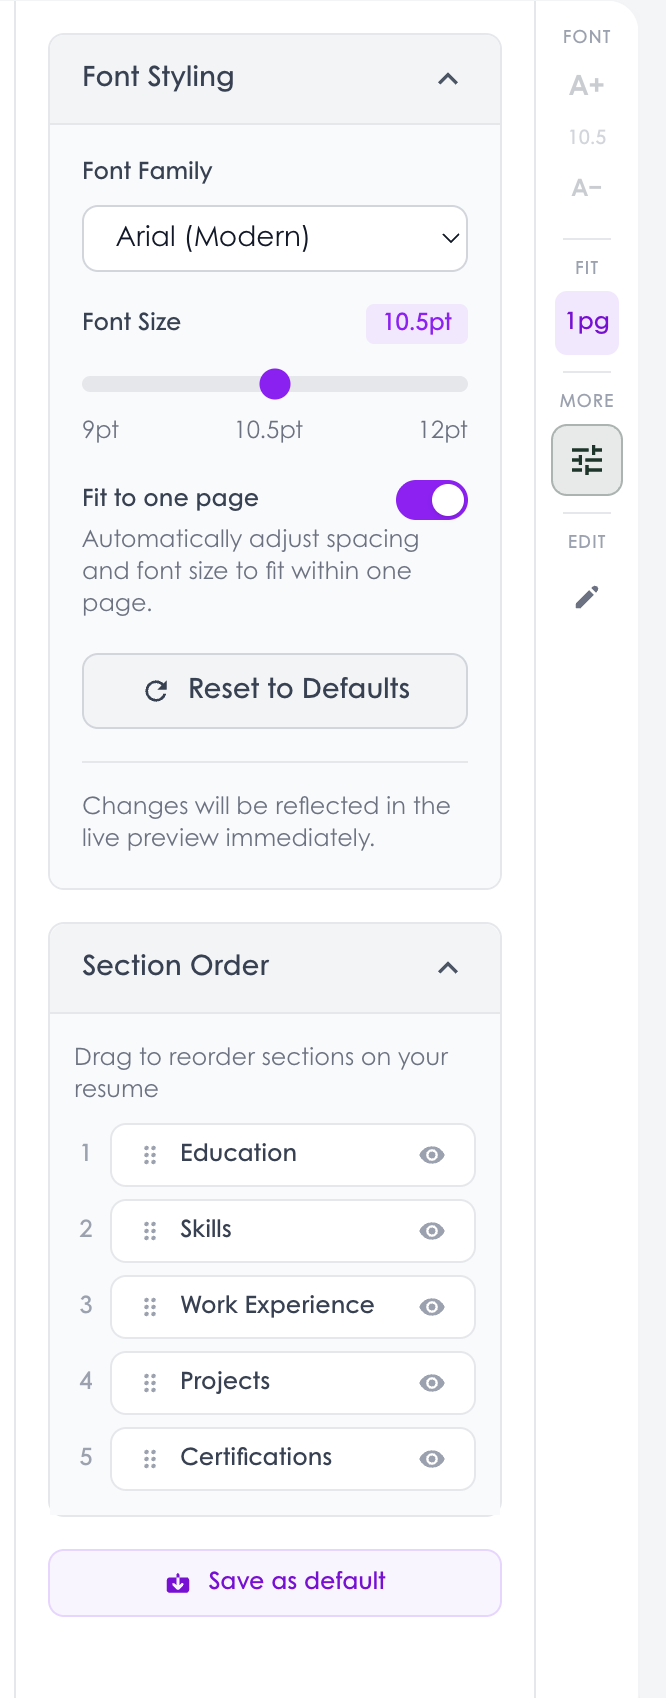Open the Font Family dropdown
666x1698 pixels.
pos(275,238)
